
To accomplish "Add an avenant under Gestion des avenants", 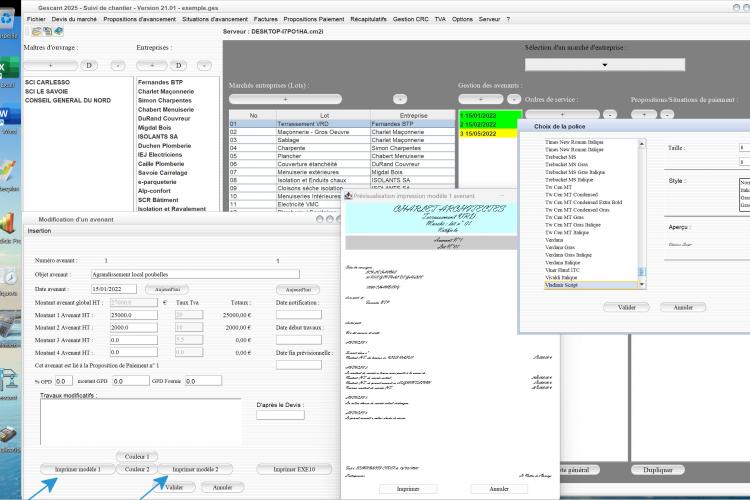I will [481, 99].
